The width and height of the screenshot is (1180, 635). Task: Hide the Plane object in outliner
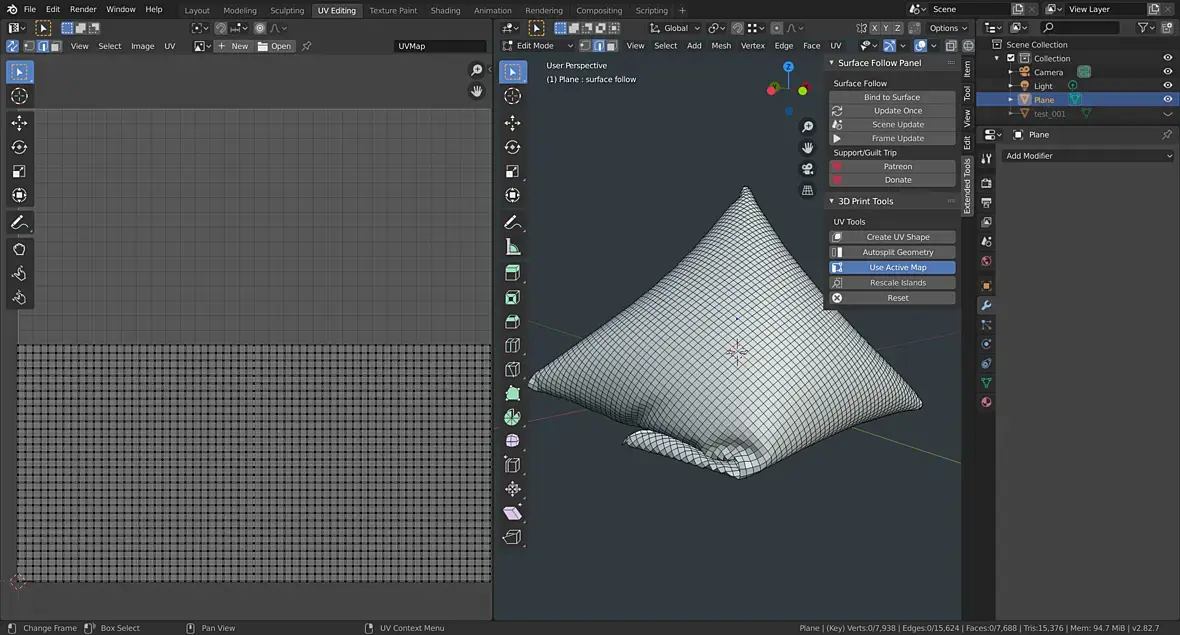(1167, 100)
